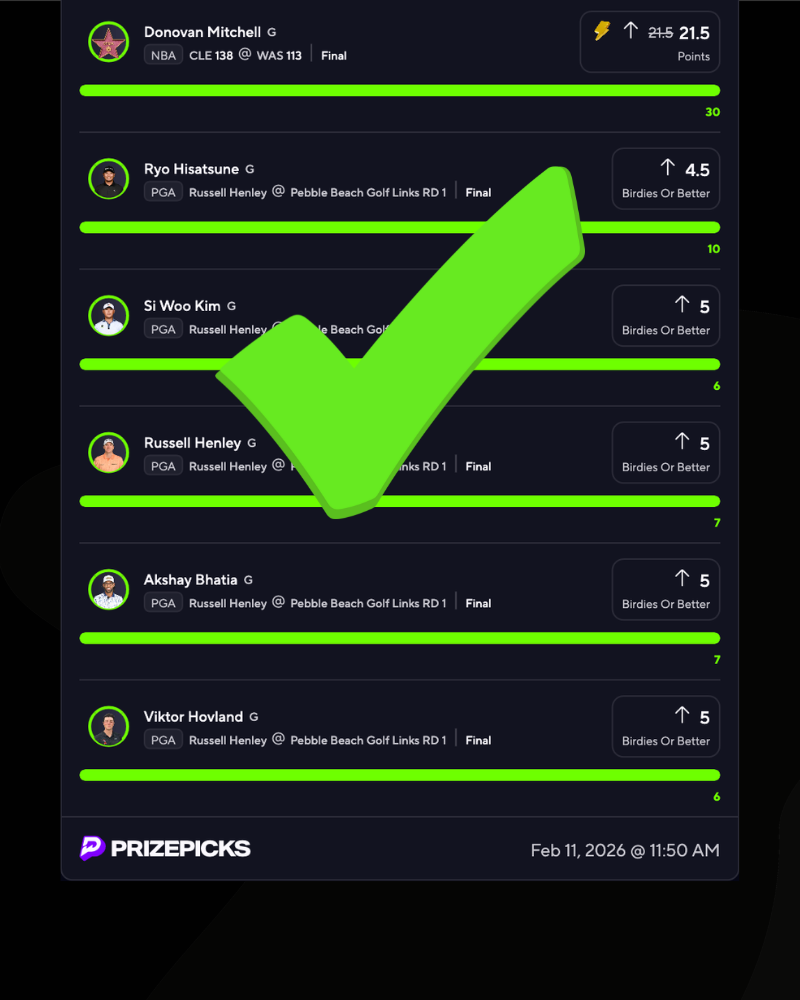
Task: Open the Donovan Mitchell player name
Action: pos(202,32)
